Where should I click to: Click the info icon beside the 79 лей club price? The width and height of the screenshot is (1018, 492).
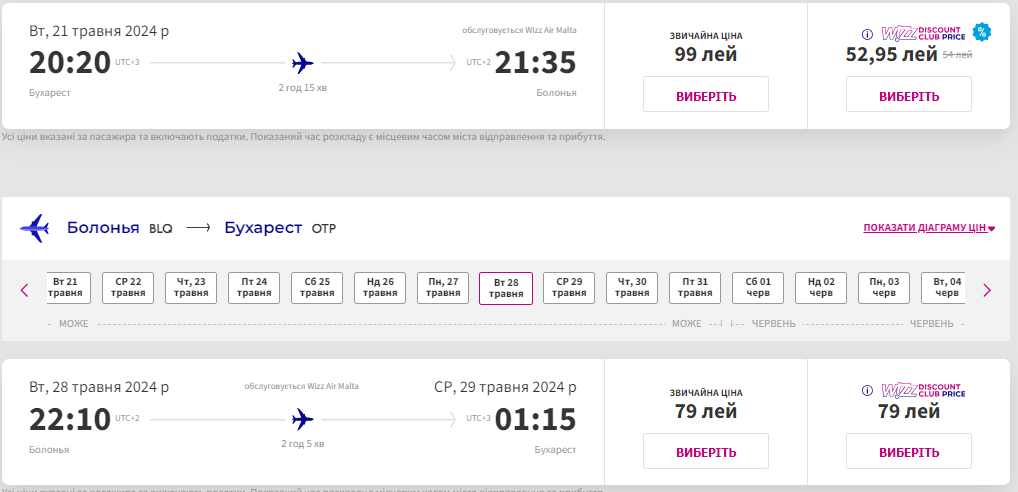(867, 390)
